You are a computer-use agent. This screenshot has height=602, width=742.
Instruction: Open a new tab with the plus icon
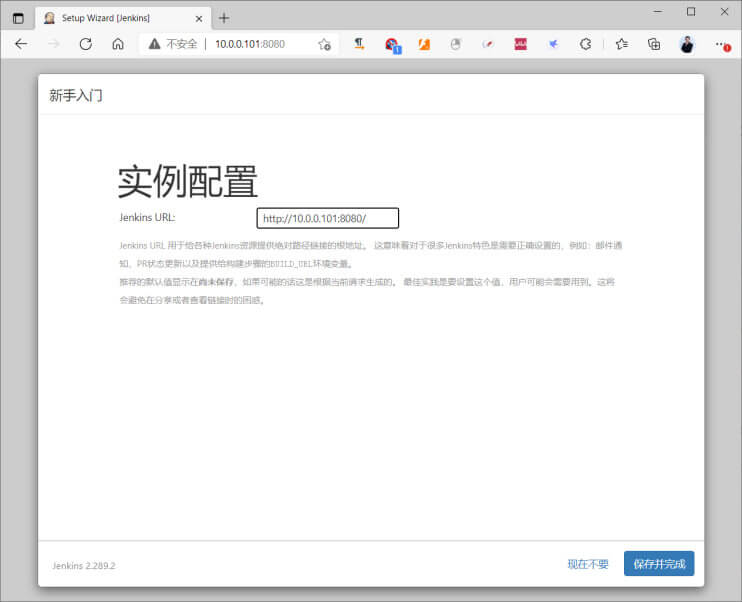(x=224, y=18)
